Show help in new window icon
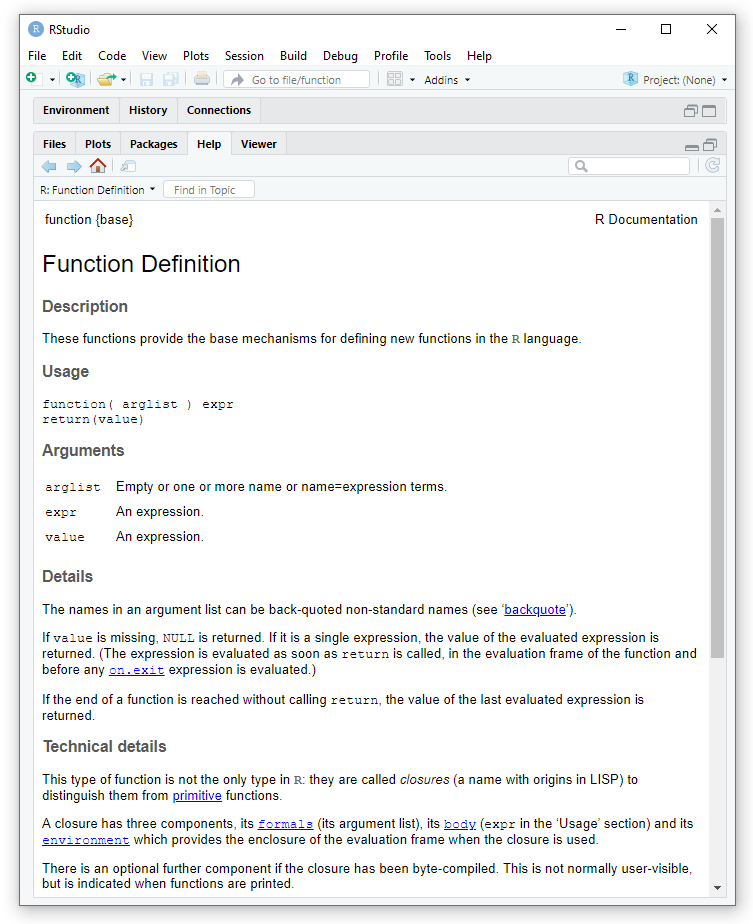Viewport: 753px width, 924px height. tap(128, 166)
